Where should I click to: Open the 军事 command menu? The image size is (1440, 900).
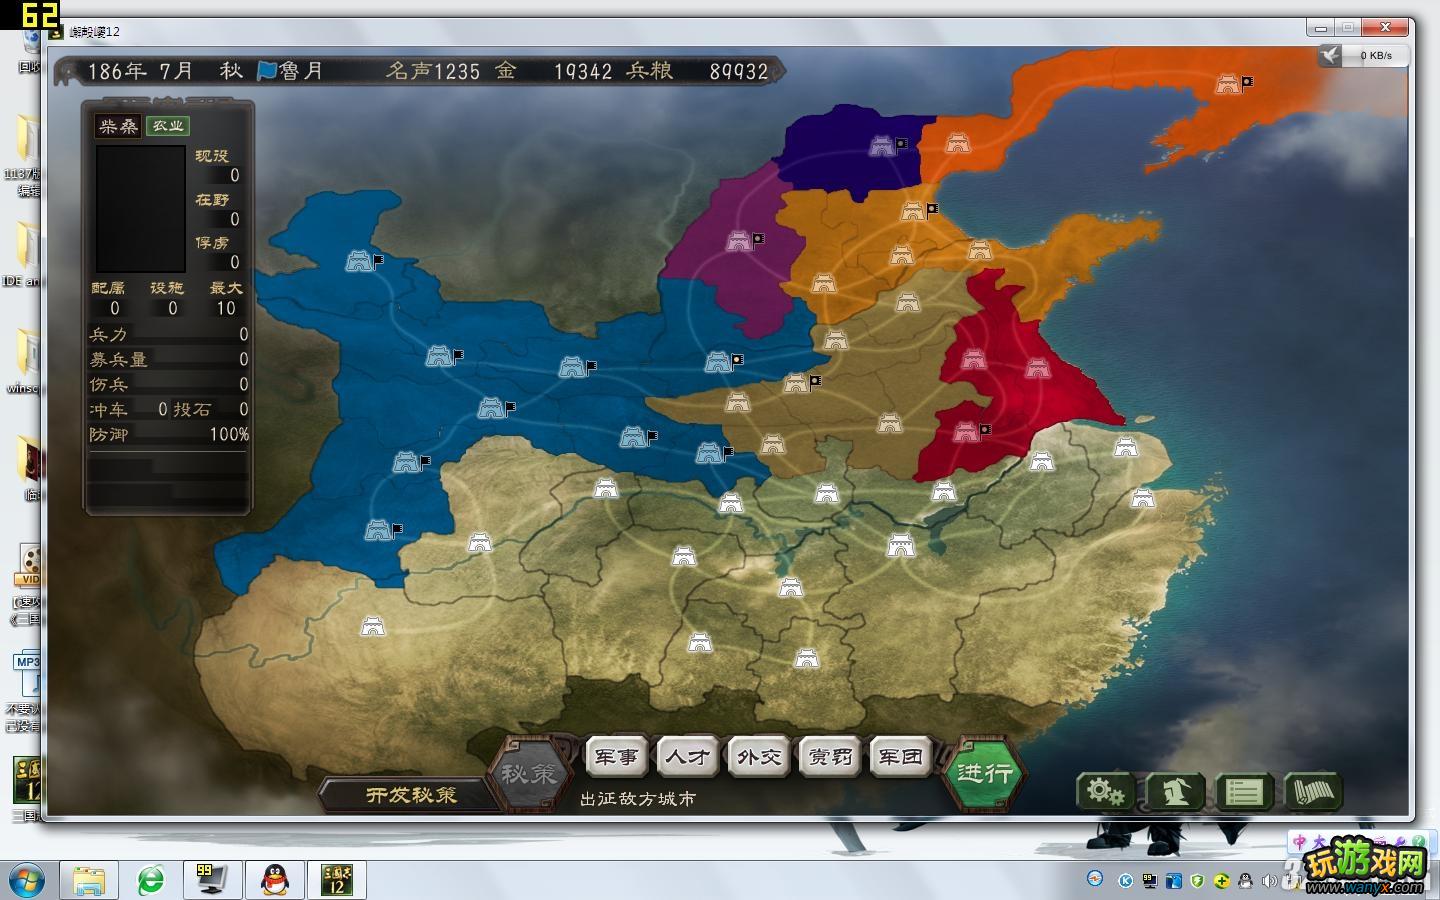pyautogui.click(x=616, y=757)
